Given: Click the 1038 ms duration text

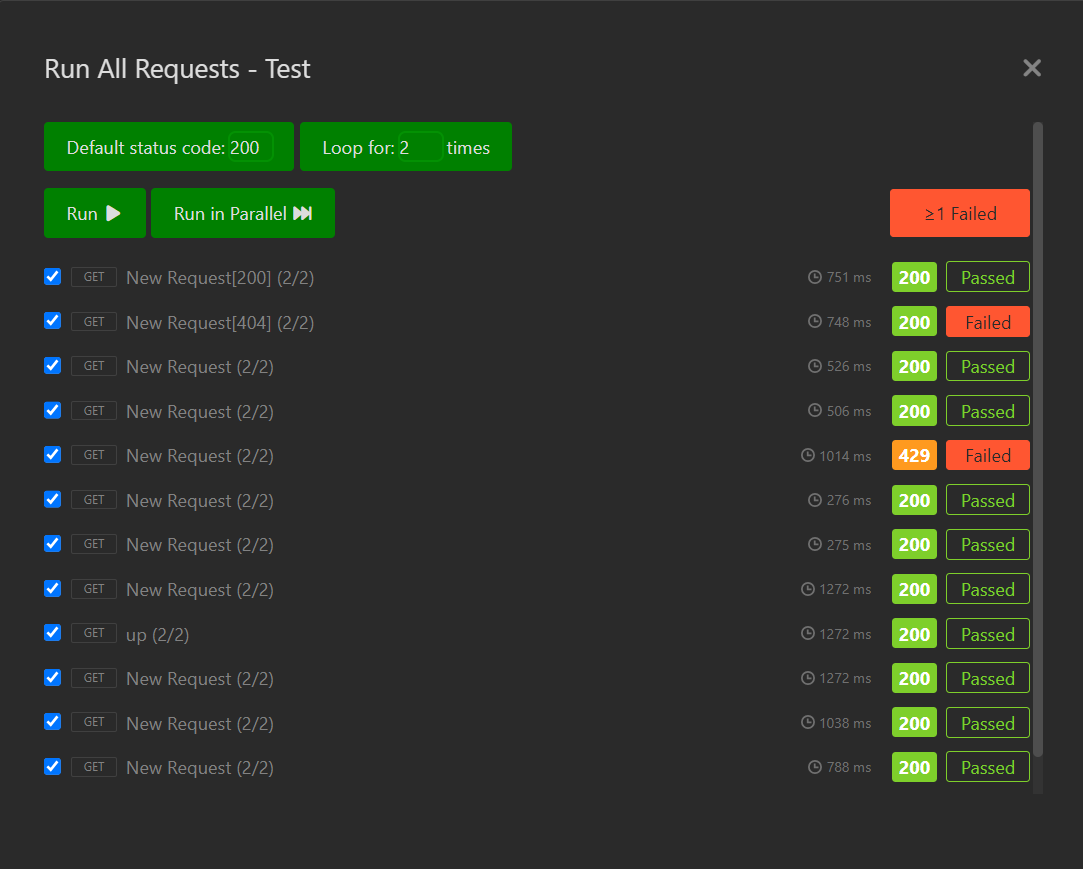Looking at the screenshot, I should [845, 723].
